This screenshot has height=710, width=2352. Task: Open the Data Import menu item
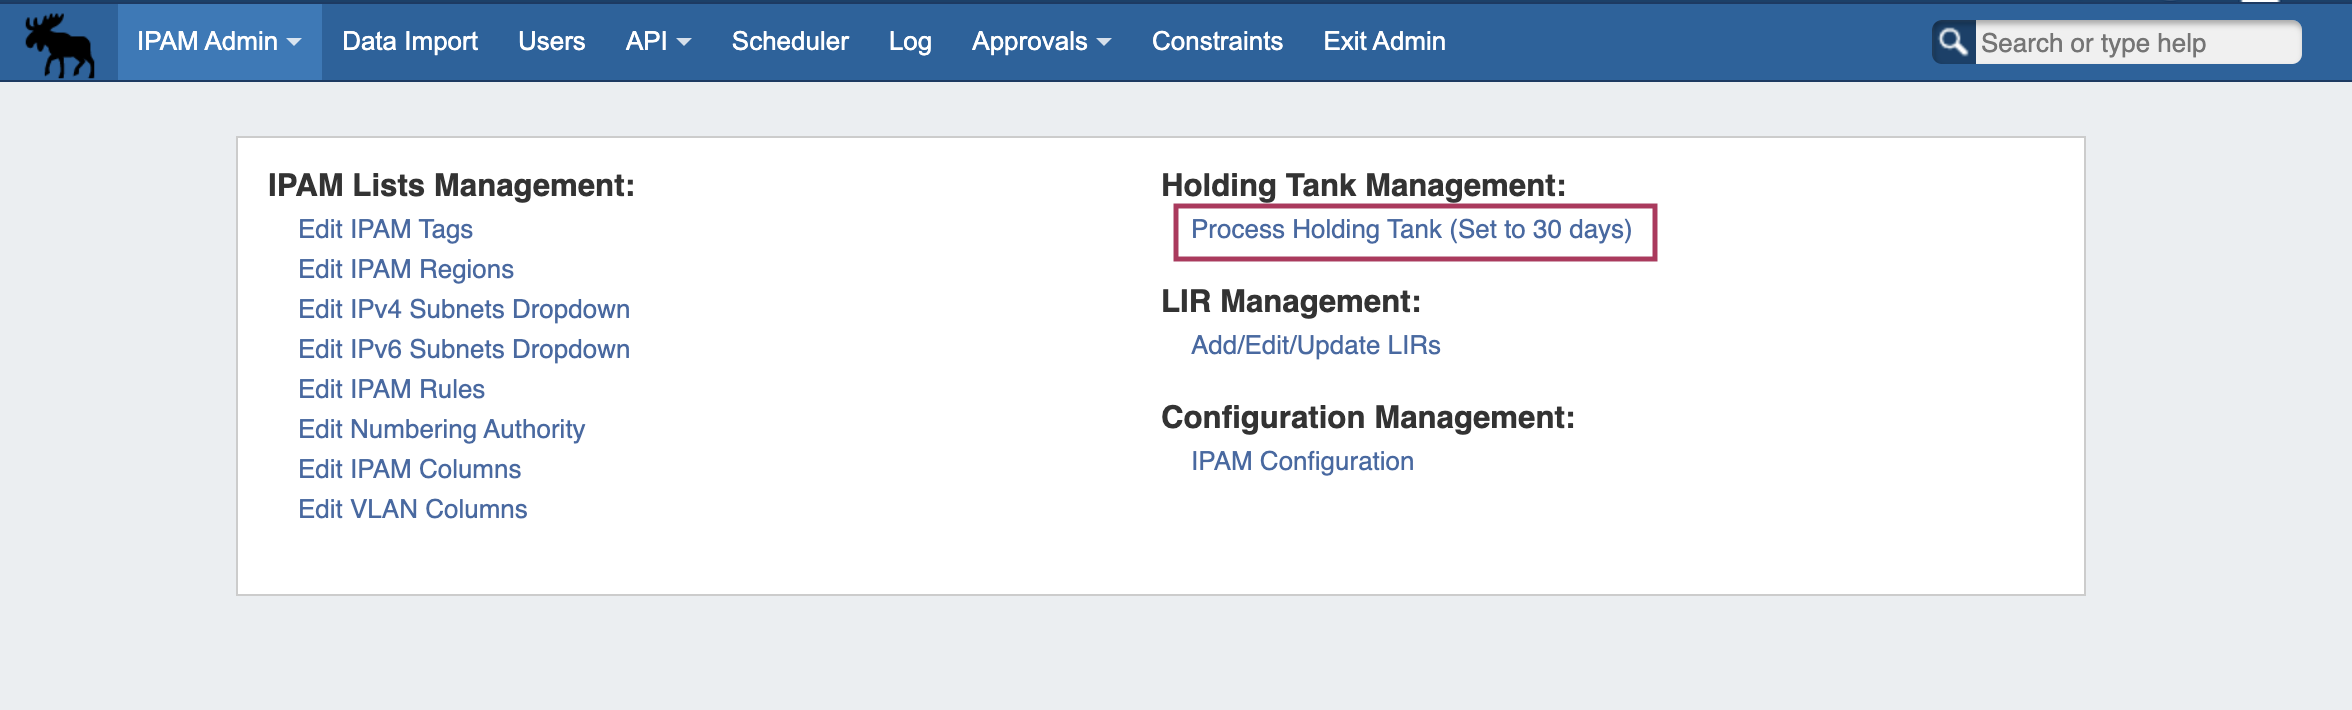point(409,41)
